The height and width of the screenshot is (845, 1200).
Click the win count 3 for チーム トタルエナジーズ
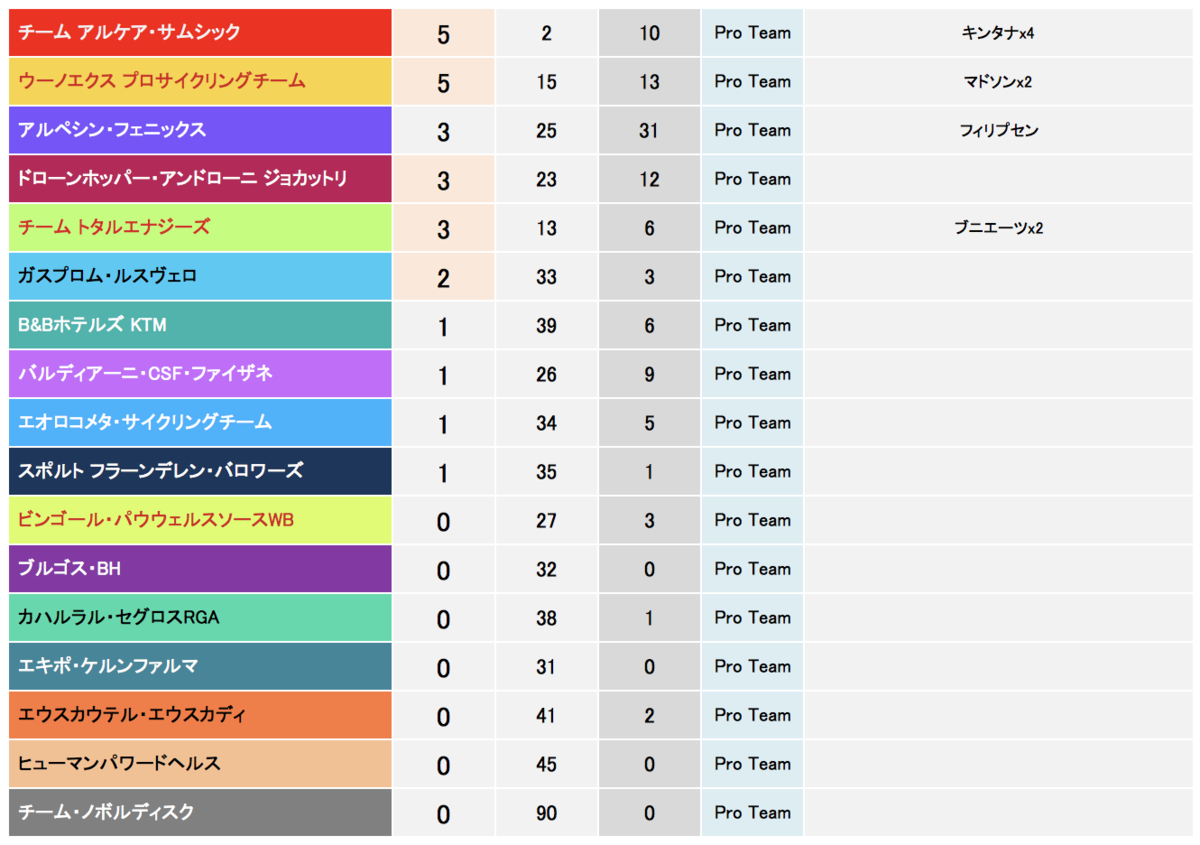(443, 230)
